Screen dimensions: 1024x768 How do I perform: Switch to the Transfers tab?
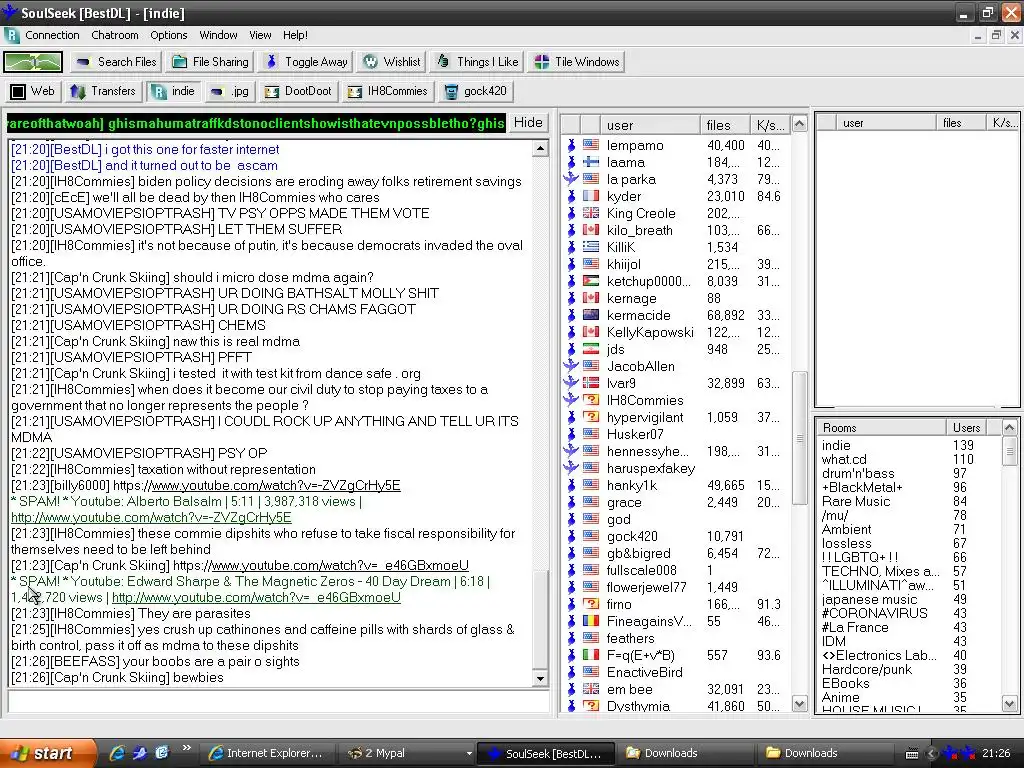103,91
